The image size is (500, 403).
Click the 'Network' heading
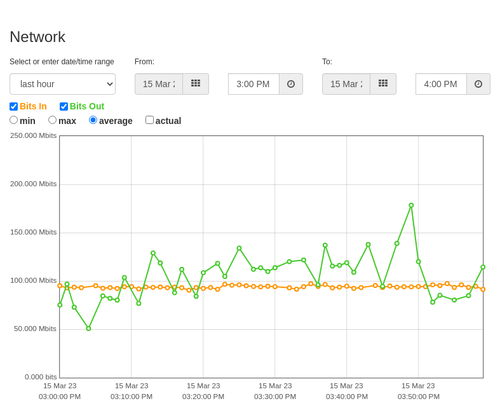pyautogui.click(x=37, y=37)
